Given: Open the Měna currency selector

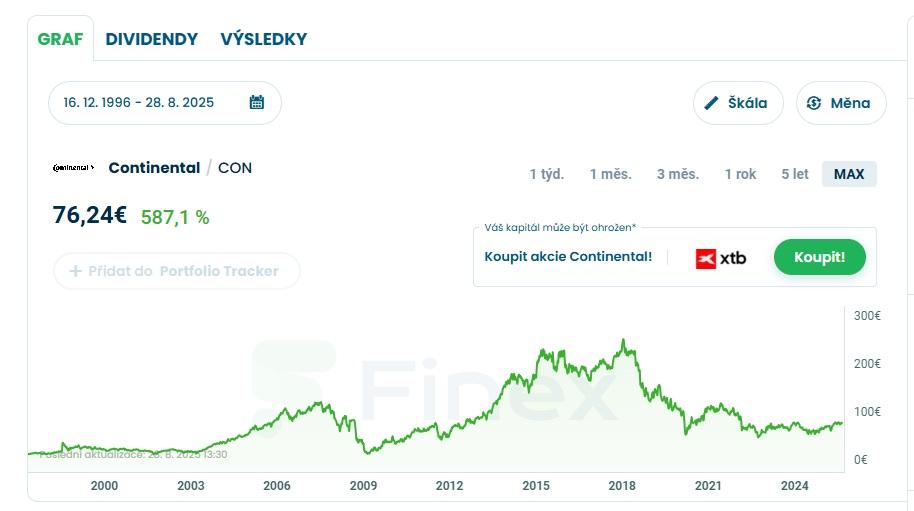Looking at the screenshot, I should (841, 103).
